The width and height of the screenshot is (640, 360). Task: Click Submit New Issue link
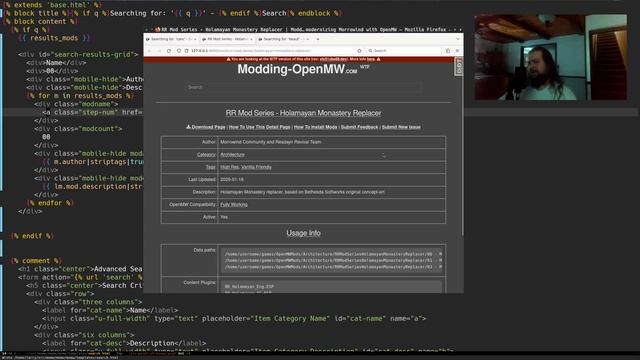pos(401,127)
